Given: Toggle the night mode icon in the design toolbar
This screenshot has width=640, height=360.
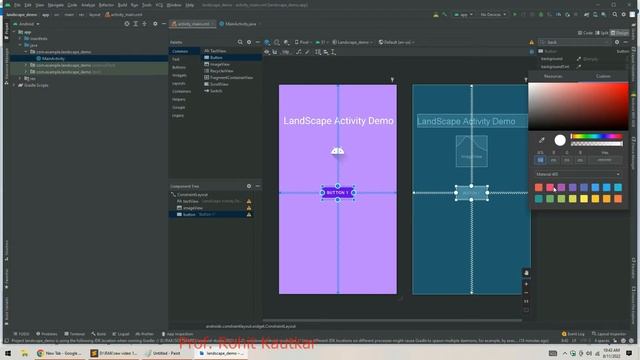Looking at the screenshot, I should (x=286, y=42).
